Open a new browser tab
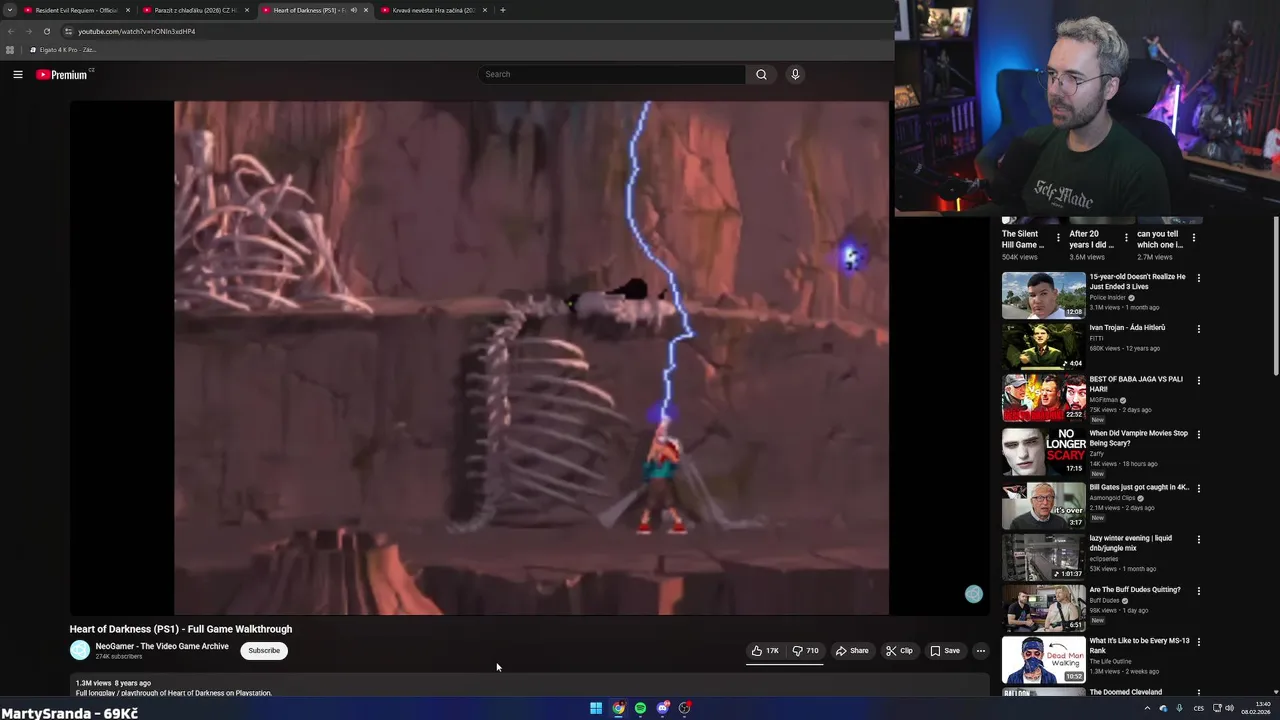 503,10
